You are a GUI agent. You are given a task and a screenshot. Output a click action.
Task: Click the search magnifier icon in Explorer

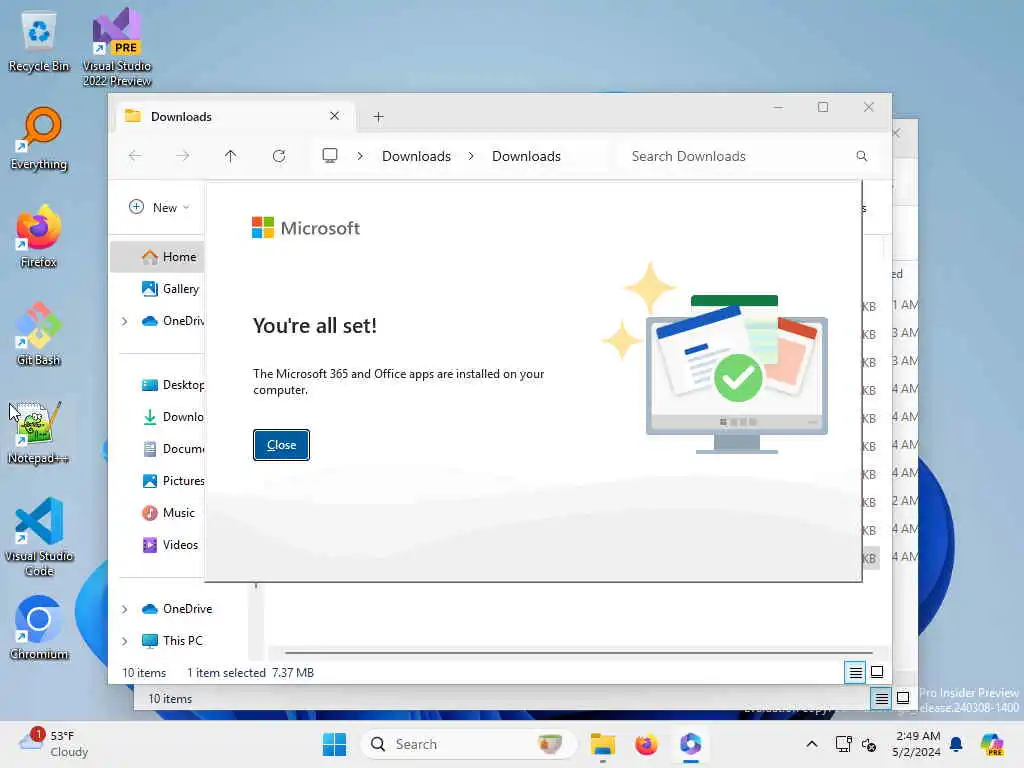tap(861, 156)
